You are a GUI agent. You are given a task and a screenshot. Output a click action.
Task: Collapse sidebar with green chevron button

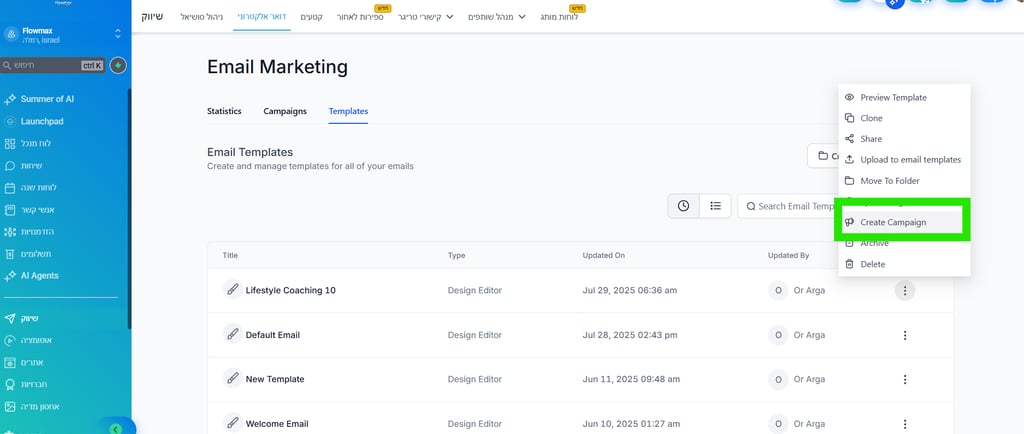[x=116, y=429]
